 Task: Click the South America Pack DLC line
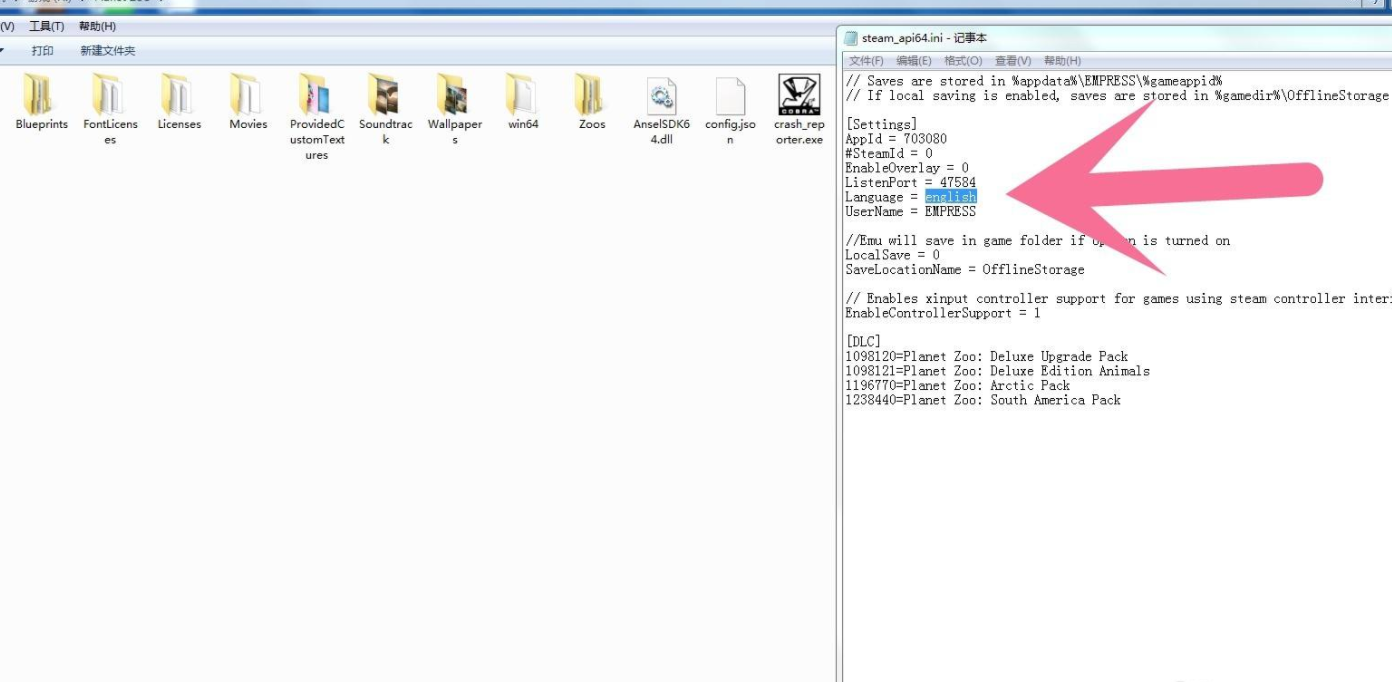click(983, 400)
